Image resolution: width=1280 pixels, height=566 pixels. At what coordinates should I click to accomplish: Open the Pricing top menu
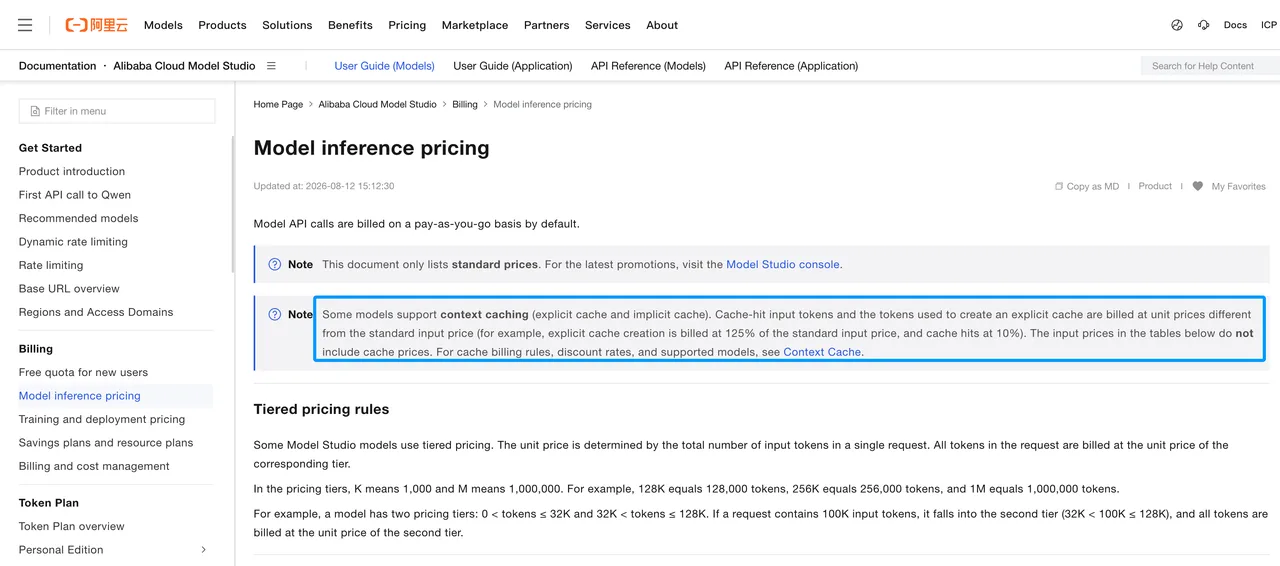pos(407,25)
